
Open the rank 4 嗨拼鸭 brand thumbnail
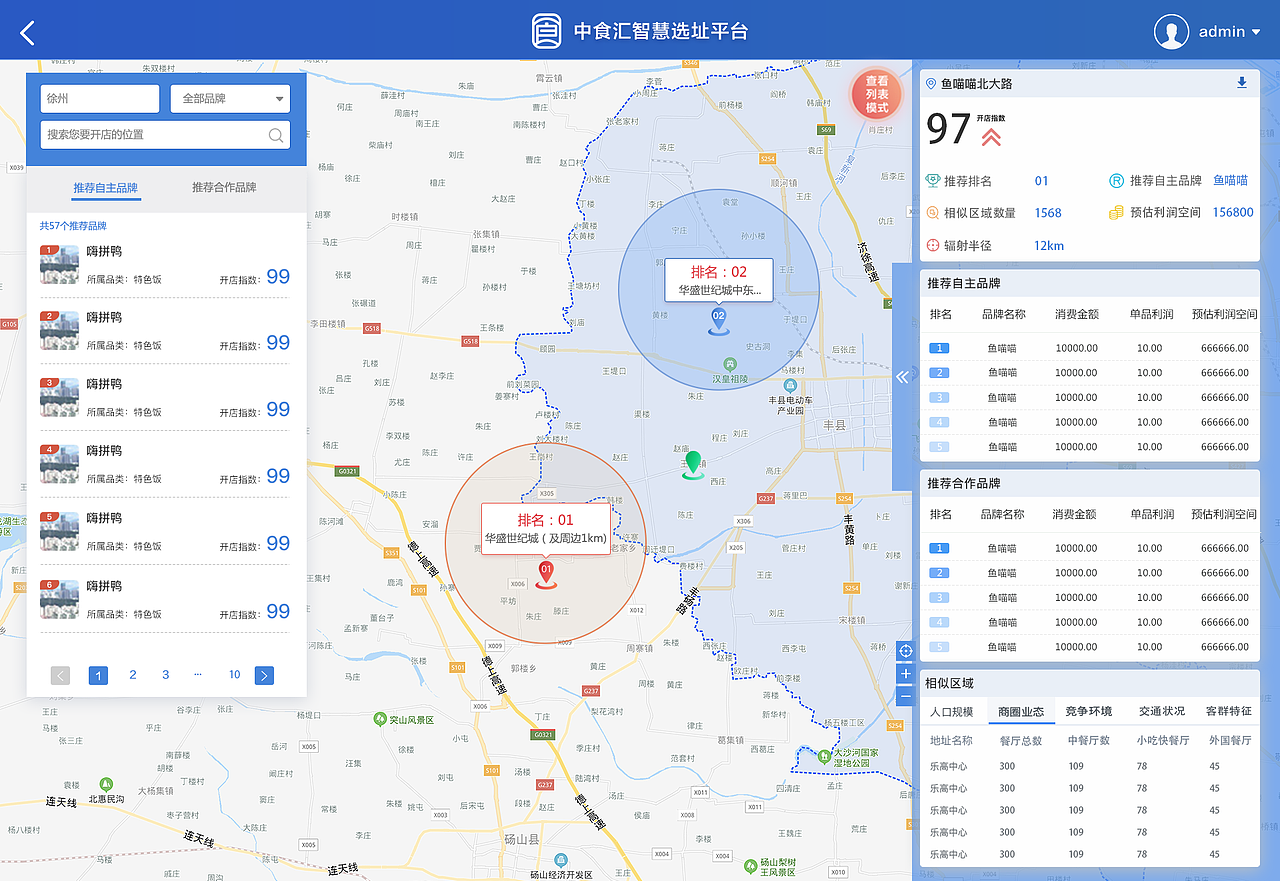(59, 464)
